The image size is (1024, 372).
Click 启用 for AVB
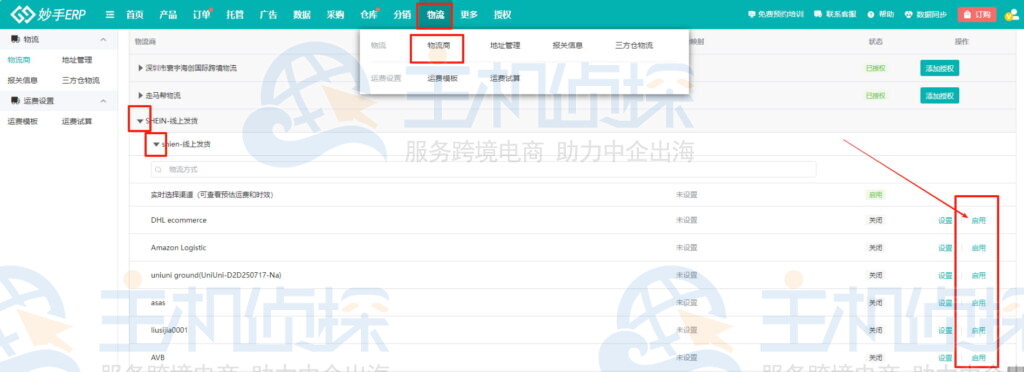[x=978, y=358]
